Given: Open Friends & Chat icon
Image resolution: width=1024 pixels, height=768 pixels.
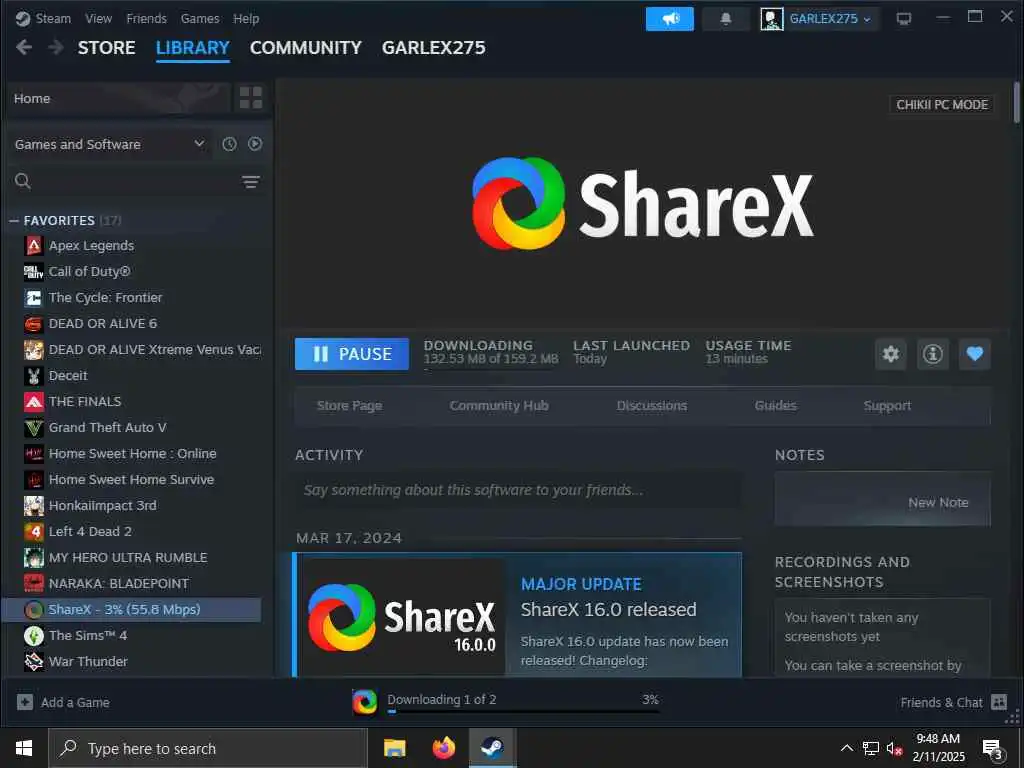Looking at the screenshot, I should pyautogui.click(x=999, y=702).
